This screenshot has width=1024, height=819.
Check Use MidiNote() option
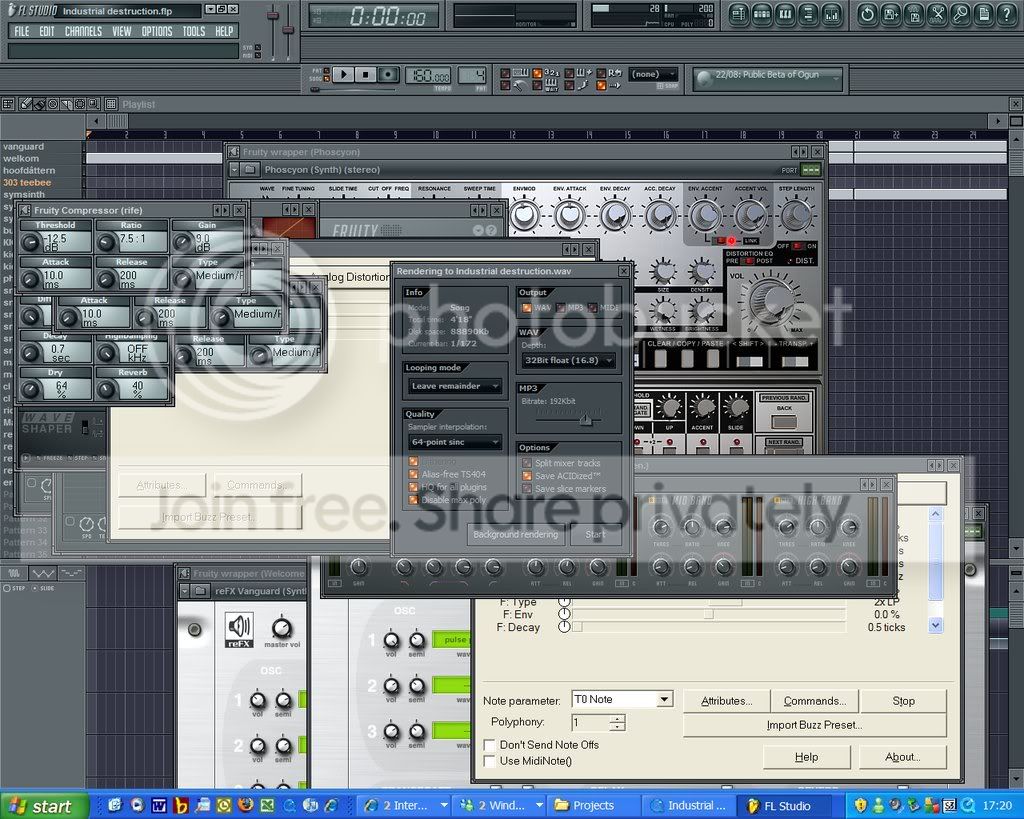488,761
